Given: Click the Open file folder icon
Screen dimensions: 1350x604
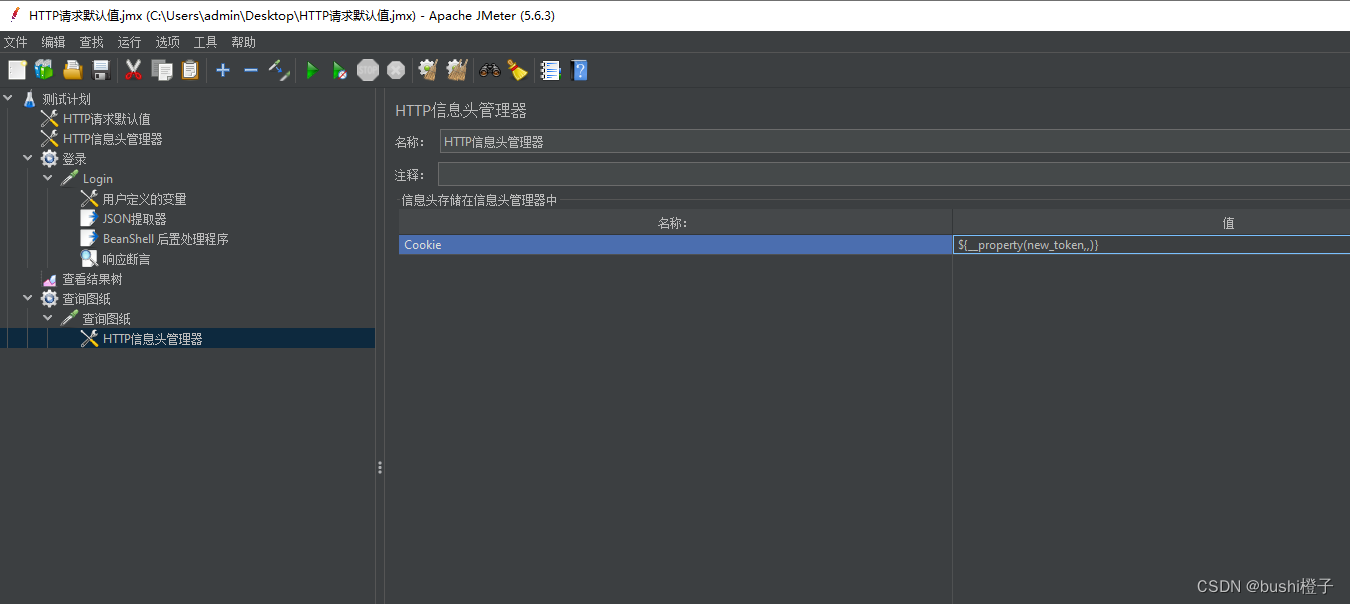Looking at the screenshot, I should (x=72, y=70).
